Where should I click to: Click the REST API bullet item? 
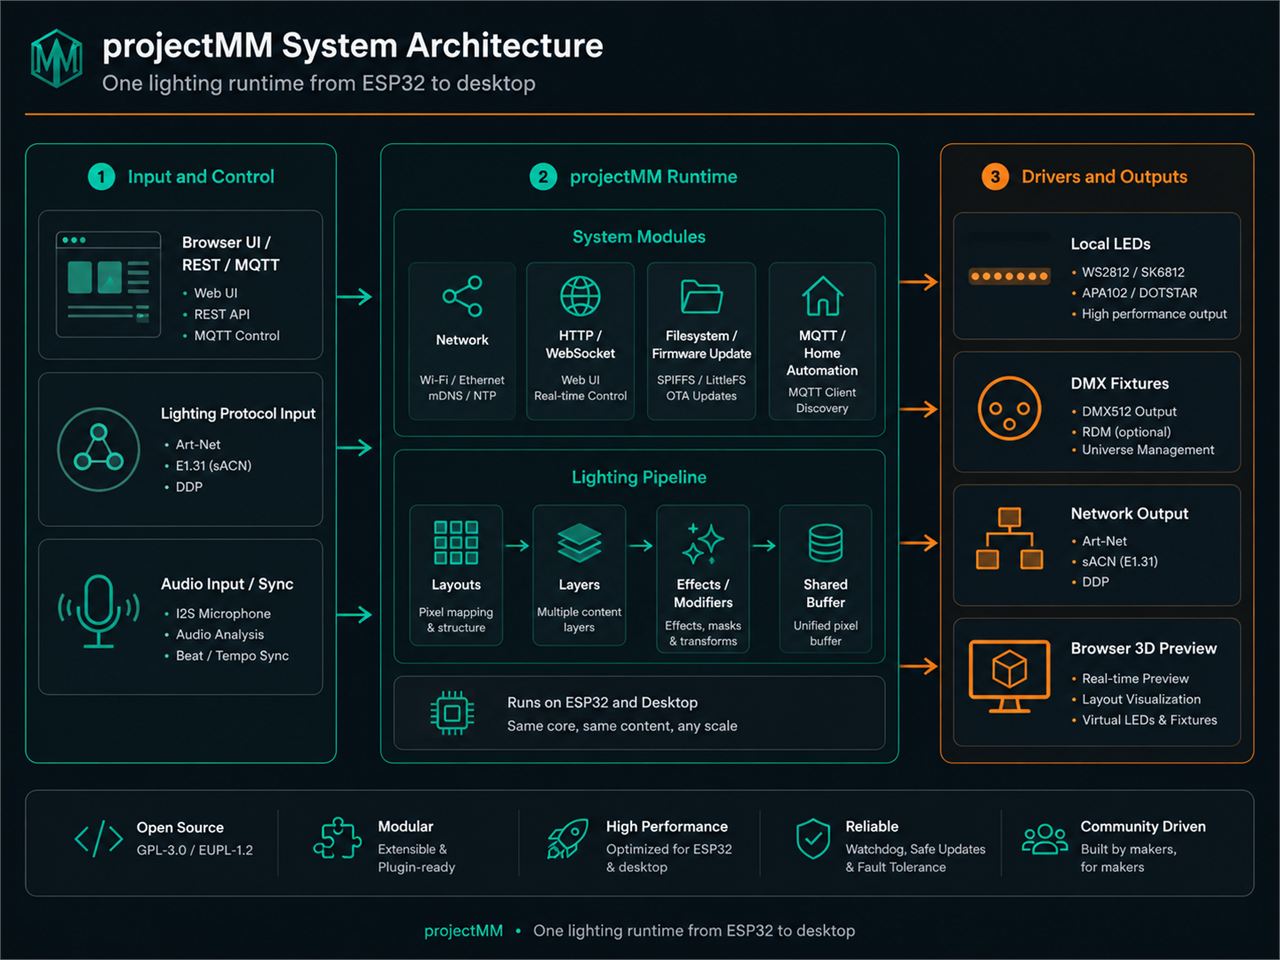[x=222, y=314]
